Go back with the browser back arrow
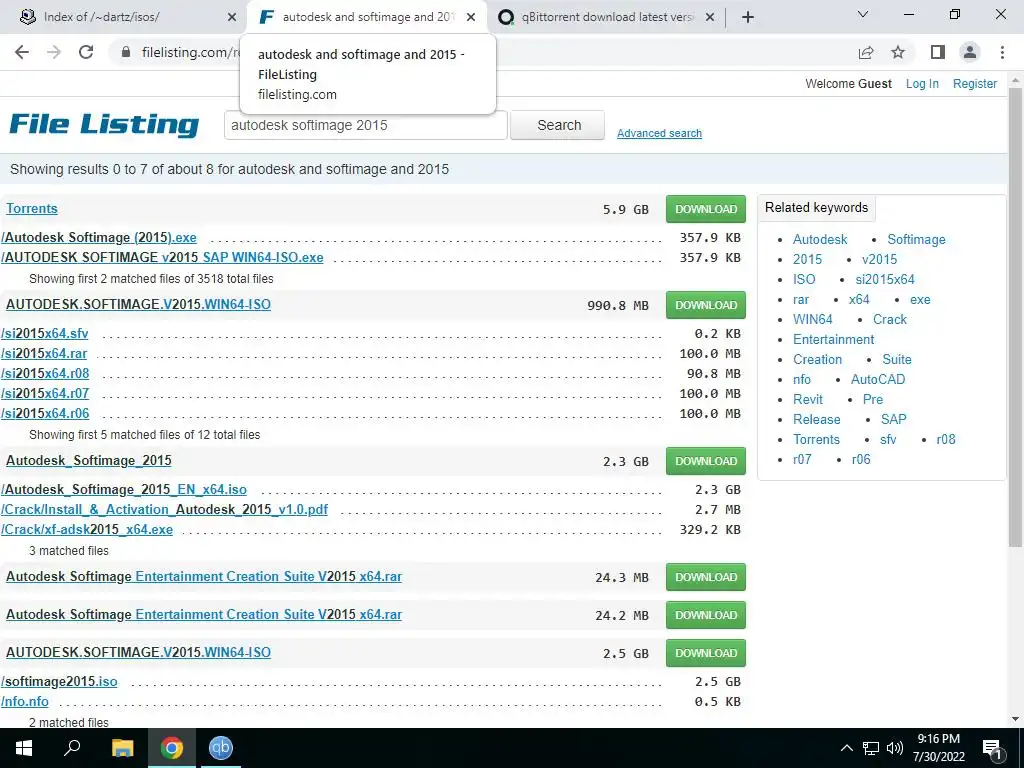Viewport: 1024px width, 768px height. tap(22, 52)
